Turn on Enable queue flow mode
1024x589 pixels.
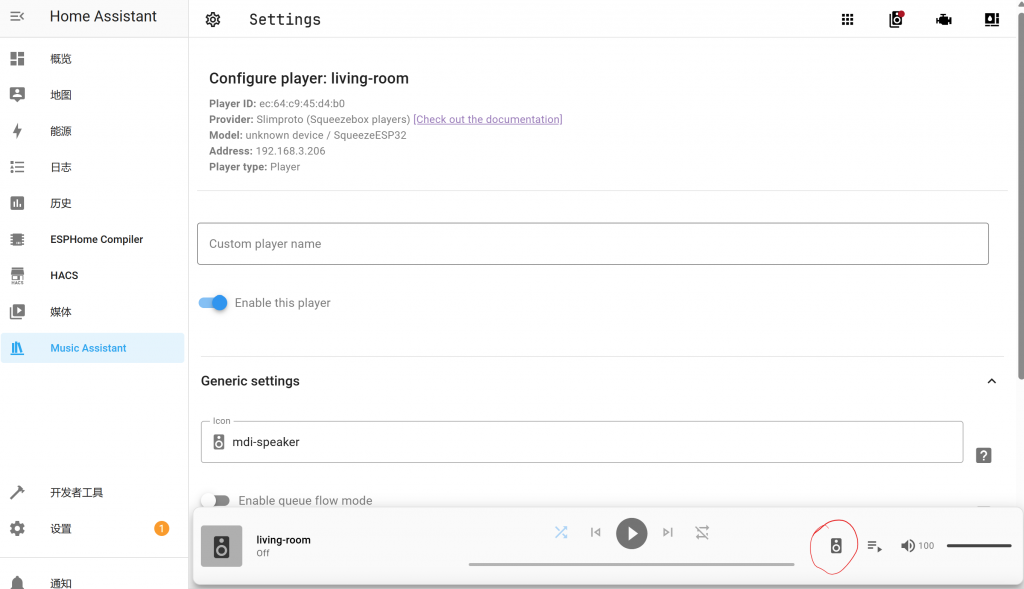coord(215,500)
